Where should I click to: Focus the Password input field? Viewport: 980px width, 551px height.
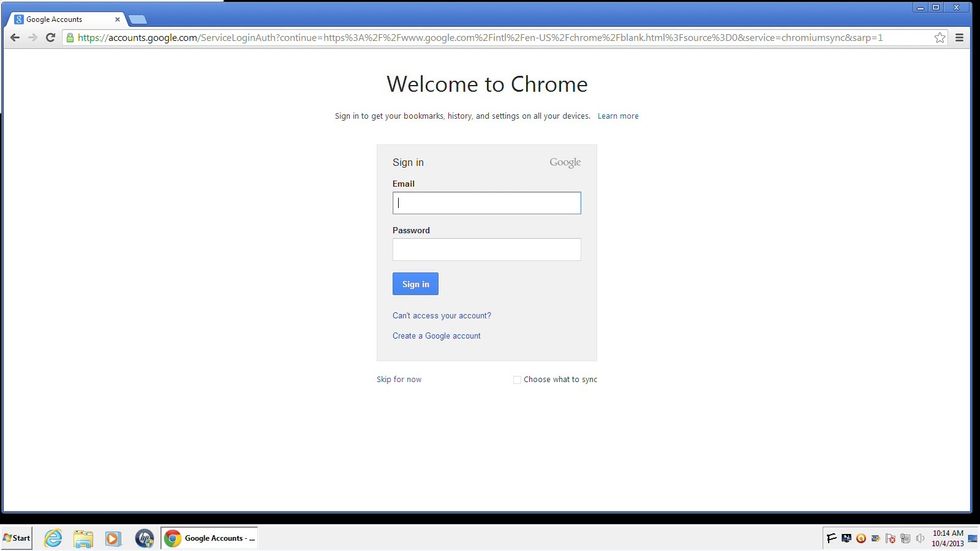[x=486, y=250]
